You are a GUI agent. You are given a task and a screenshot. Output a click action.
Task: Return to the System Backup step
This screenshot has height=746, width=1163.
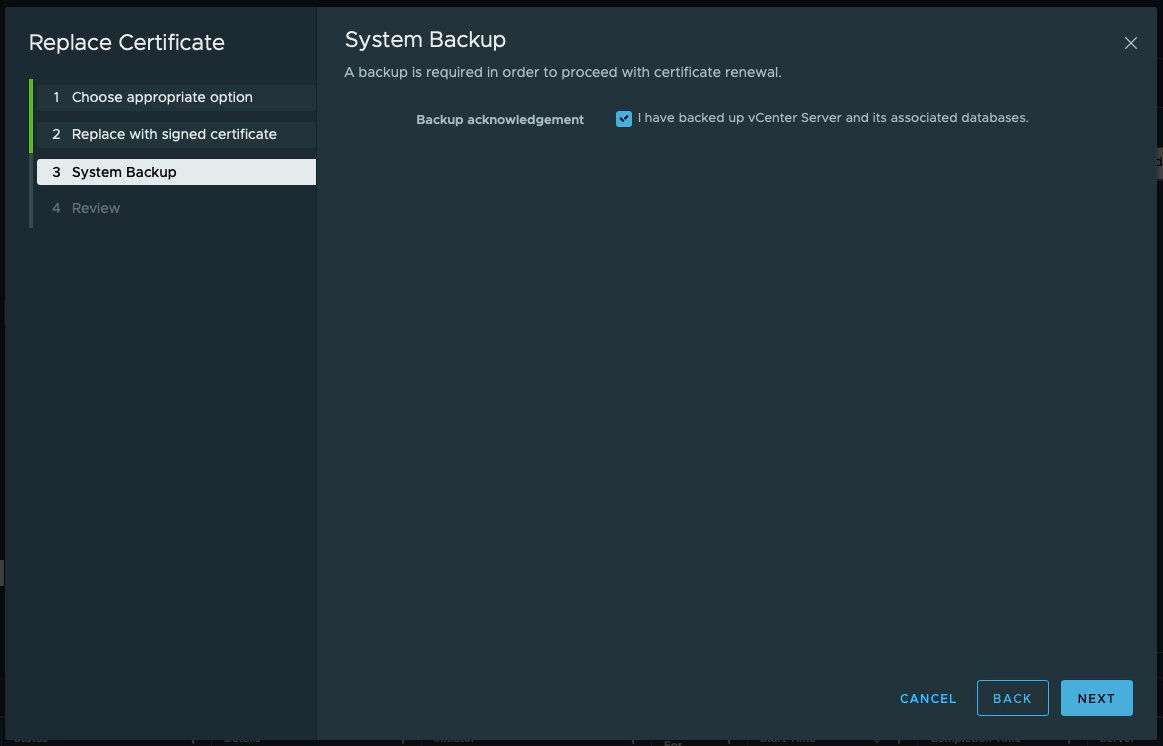[x=123, y=171]
